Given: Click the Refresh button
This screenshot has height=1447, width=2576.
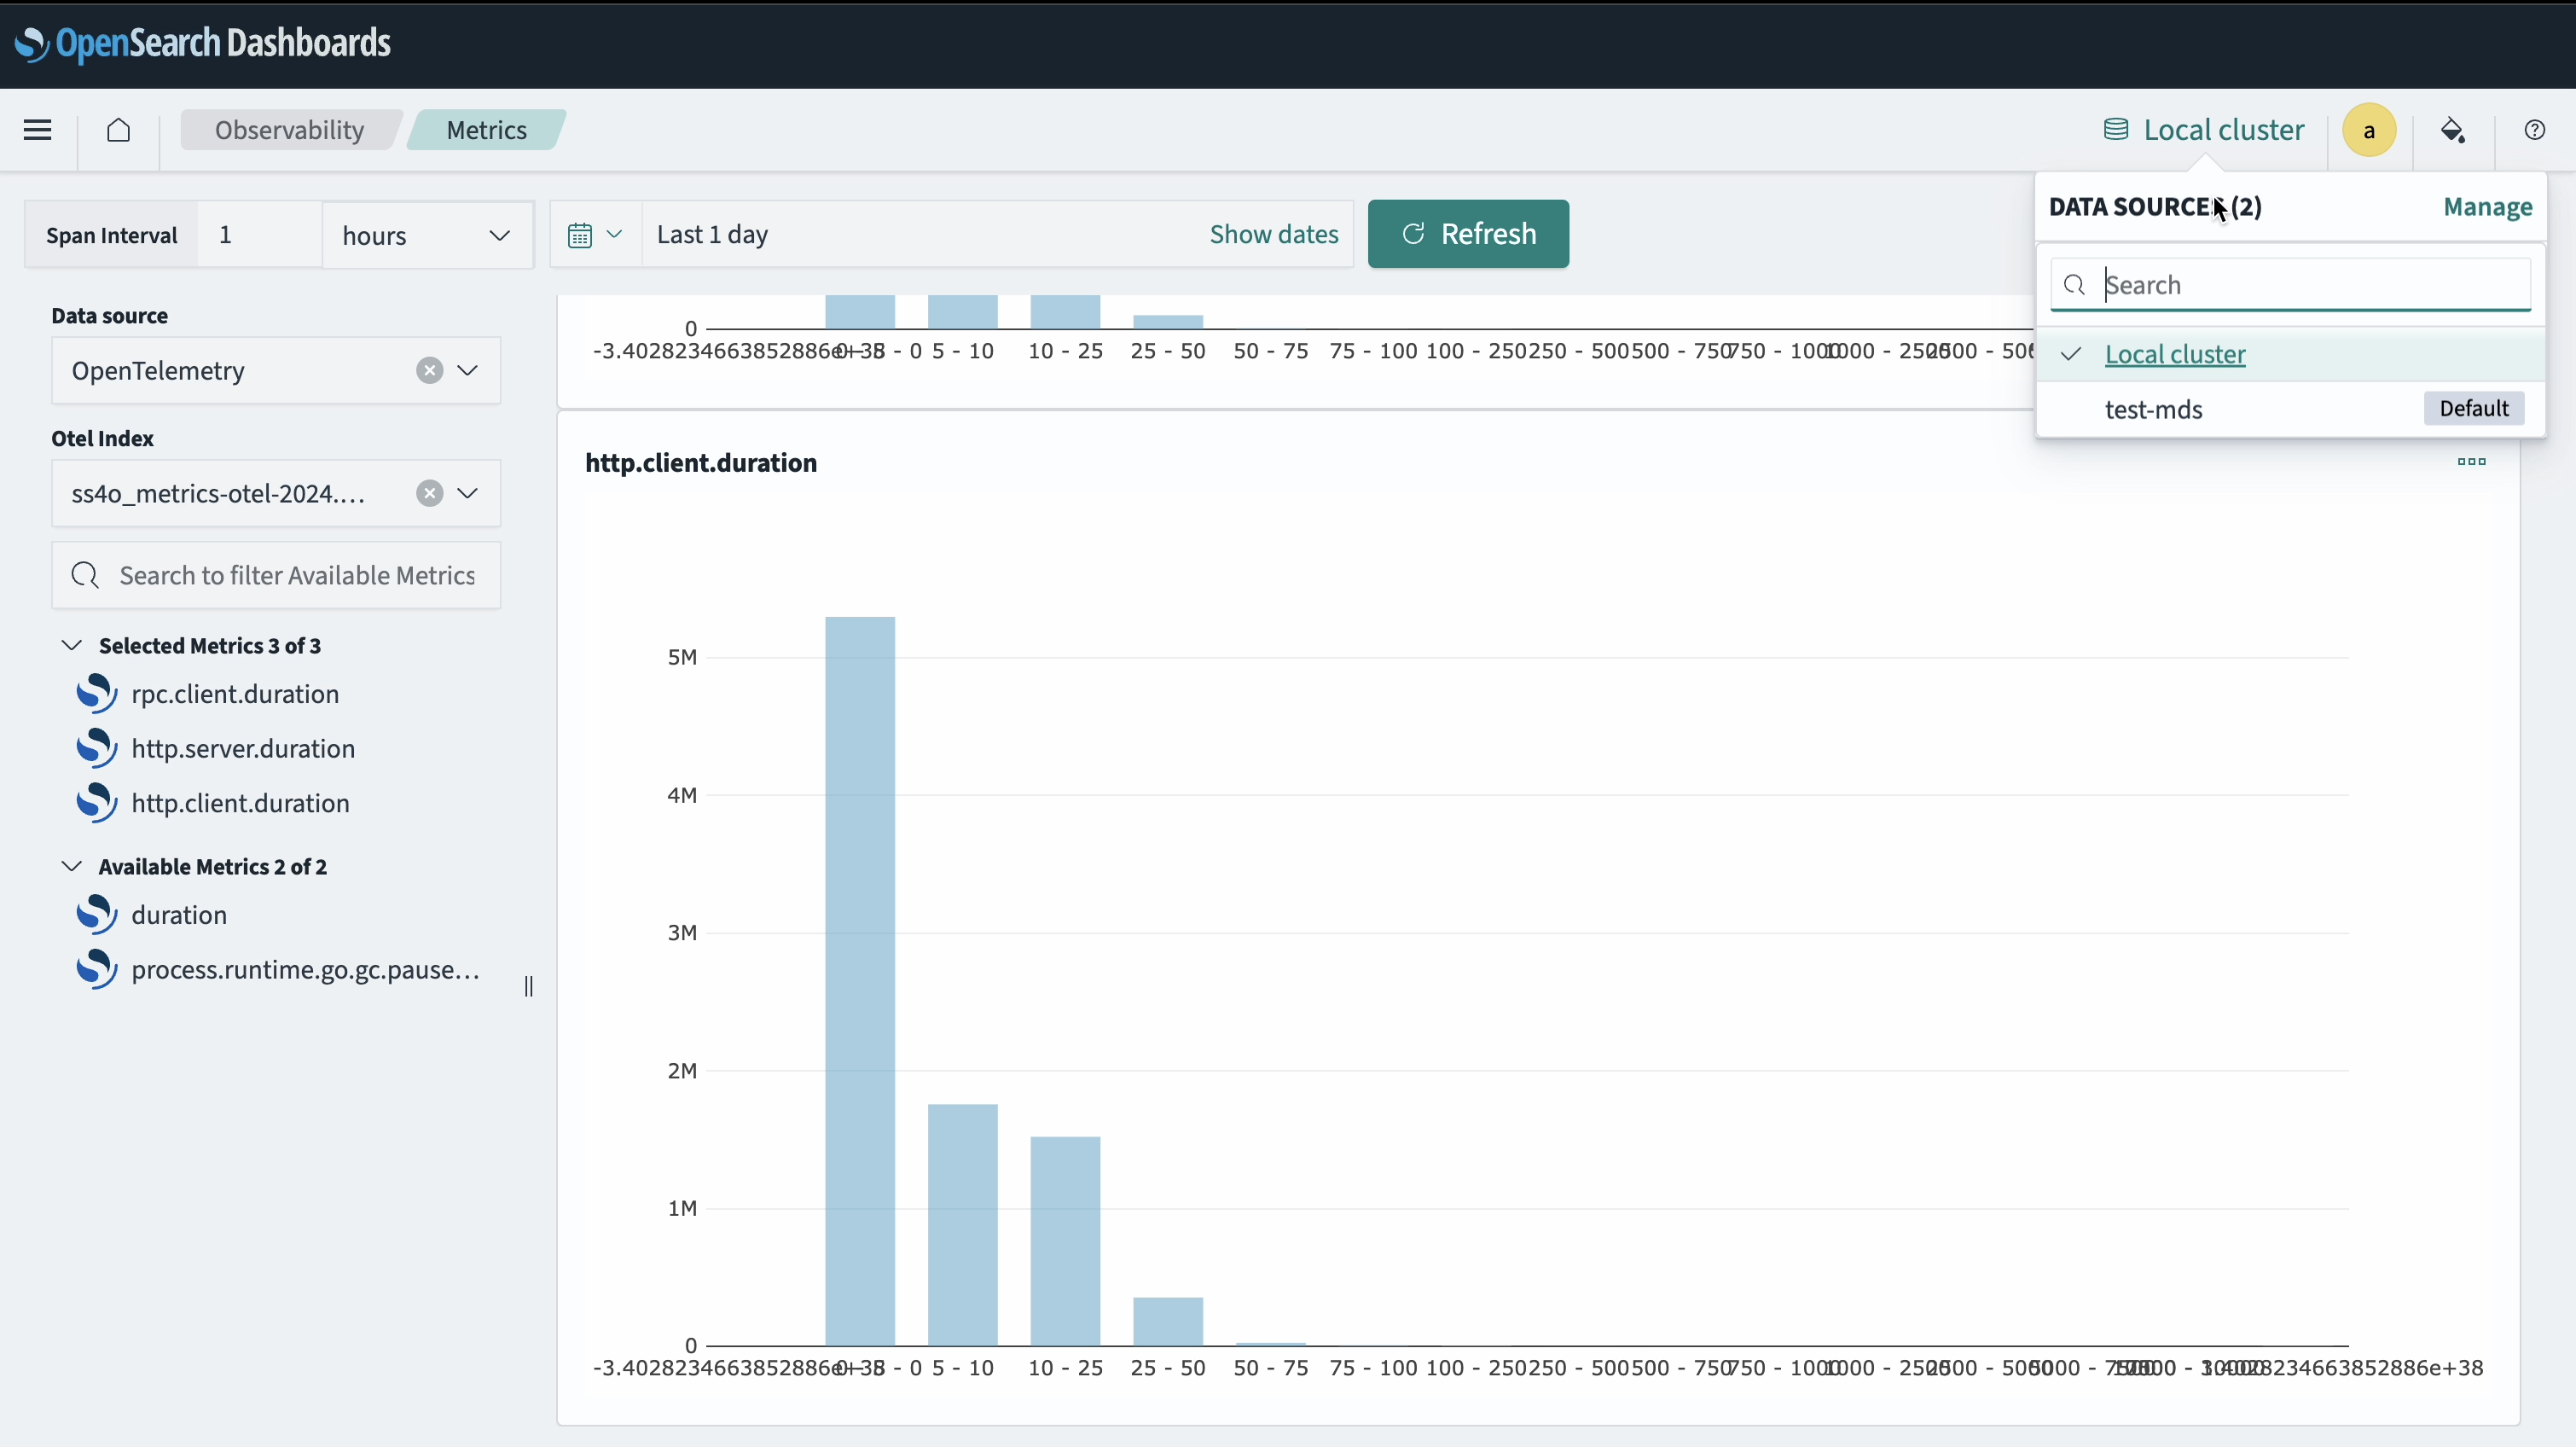Looking at the screenshot, I should click(x=1467, y=234).
